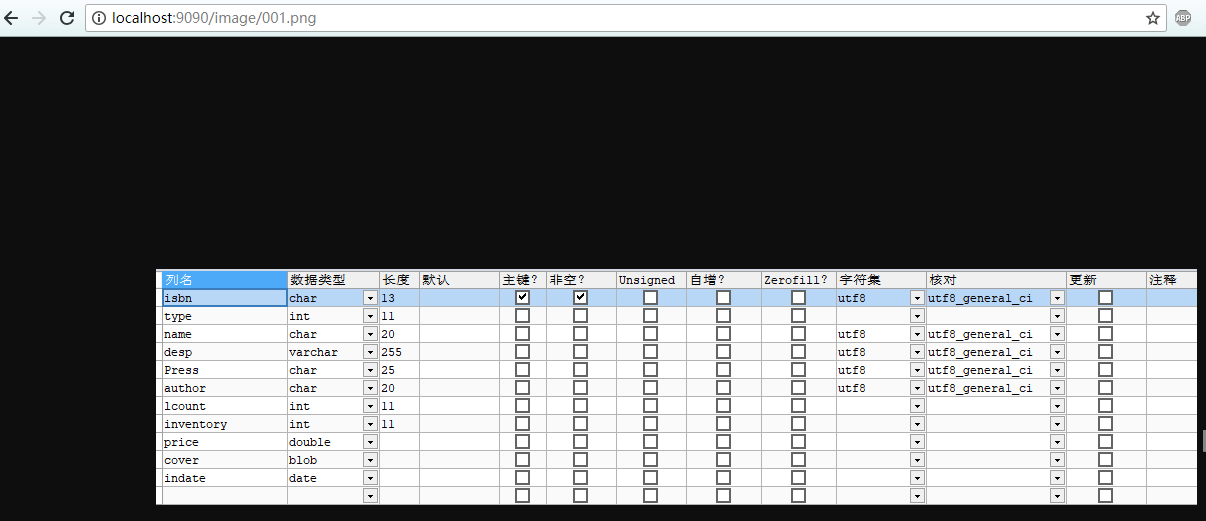Click the 核对 column header
The height and width of the screenshot is (521, 1206).
(x=996, y=280)
